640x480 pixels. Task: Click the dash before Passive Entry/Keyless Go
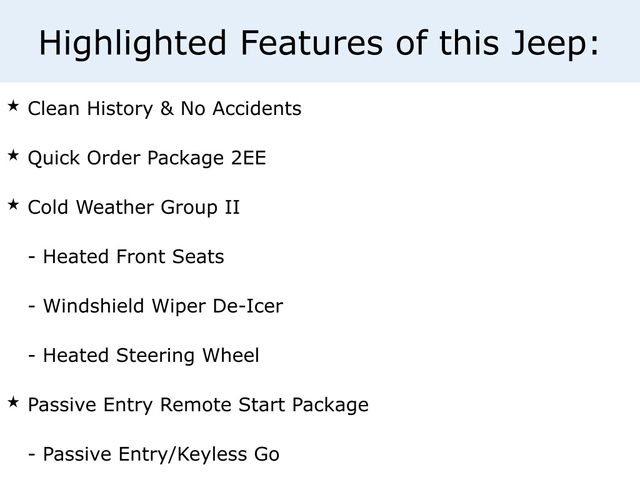coord(33,455)
